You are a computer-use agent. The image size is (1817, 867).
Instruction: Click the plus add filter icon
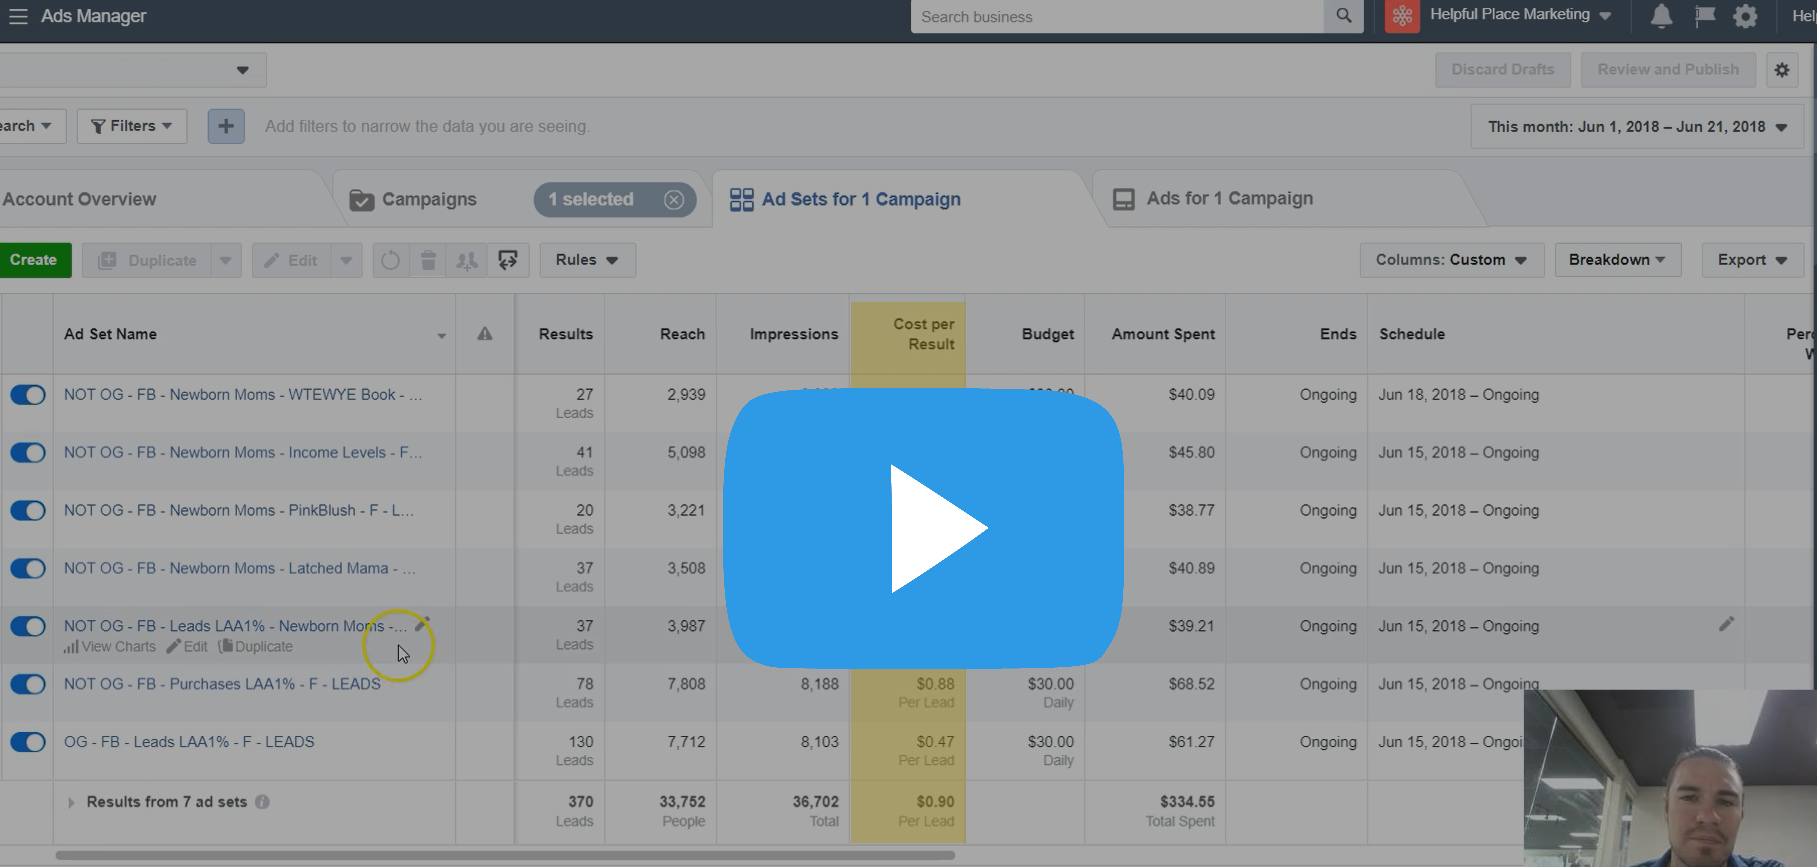[x=226, y=126]
